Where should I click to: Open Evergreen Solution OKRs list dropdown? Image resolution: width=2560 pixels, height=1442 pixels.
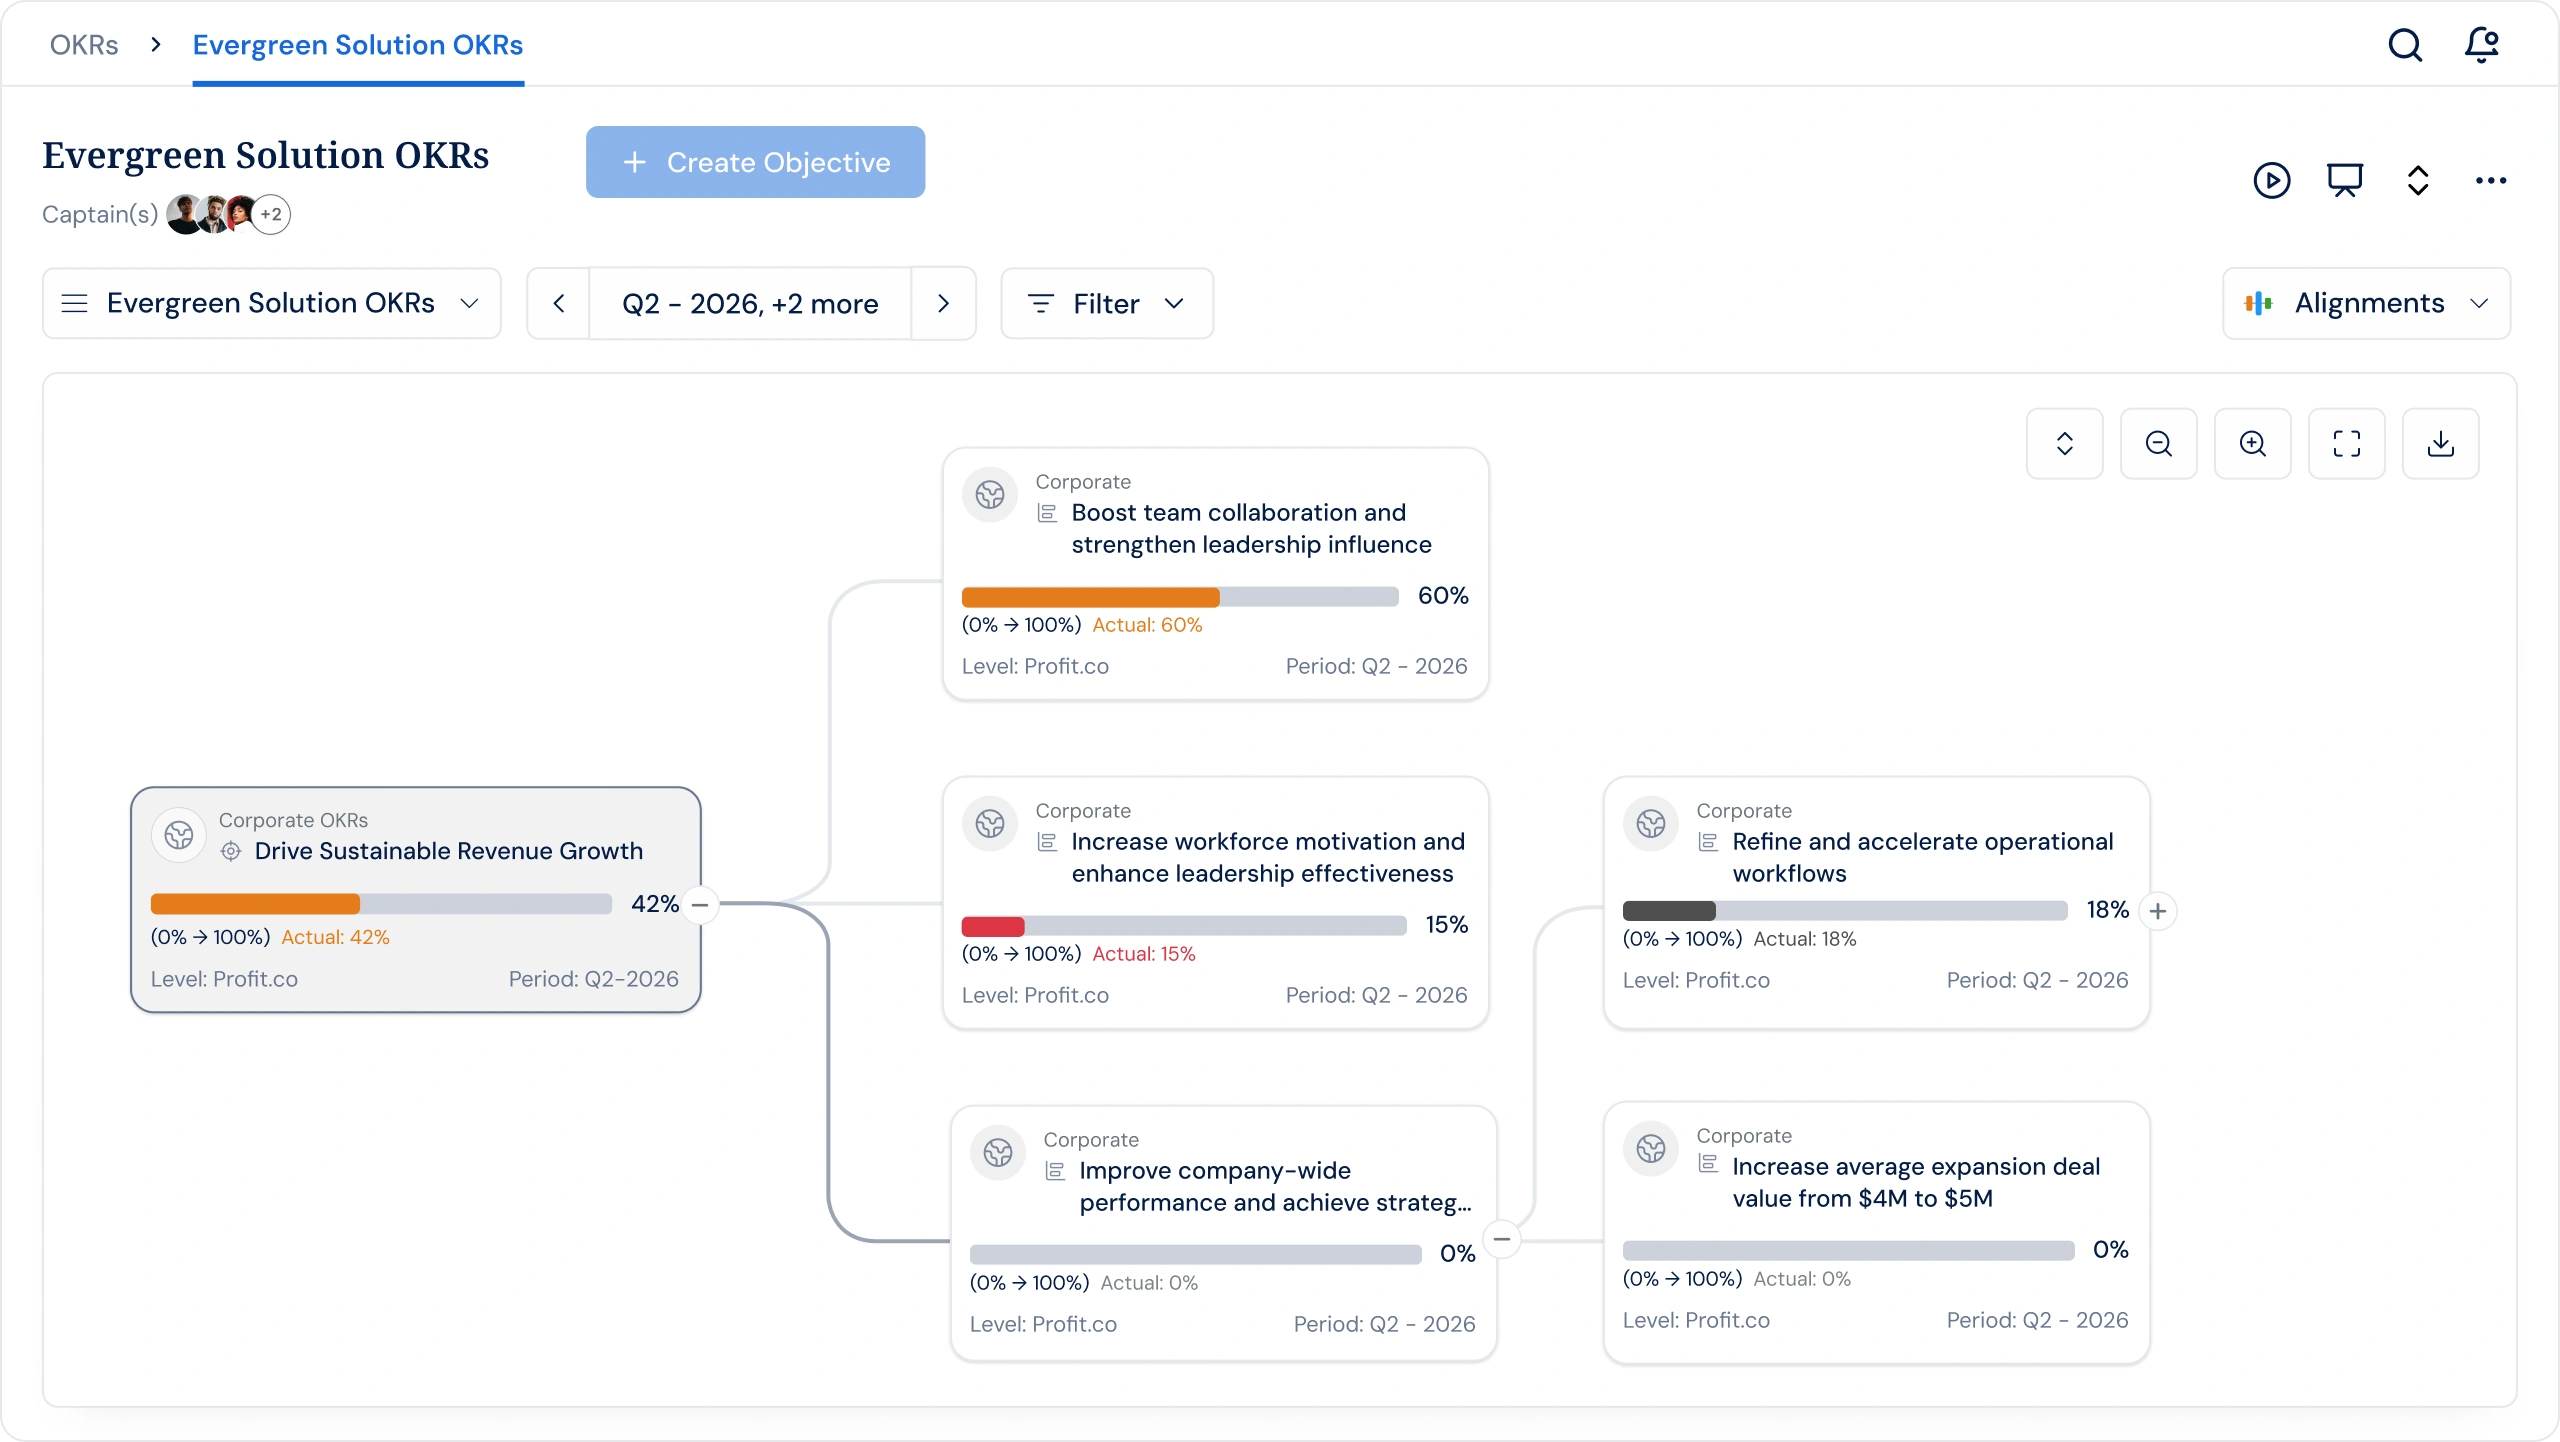(x=272, y=303)
